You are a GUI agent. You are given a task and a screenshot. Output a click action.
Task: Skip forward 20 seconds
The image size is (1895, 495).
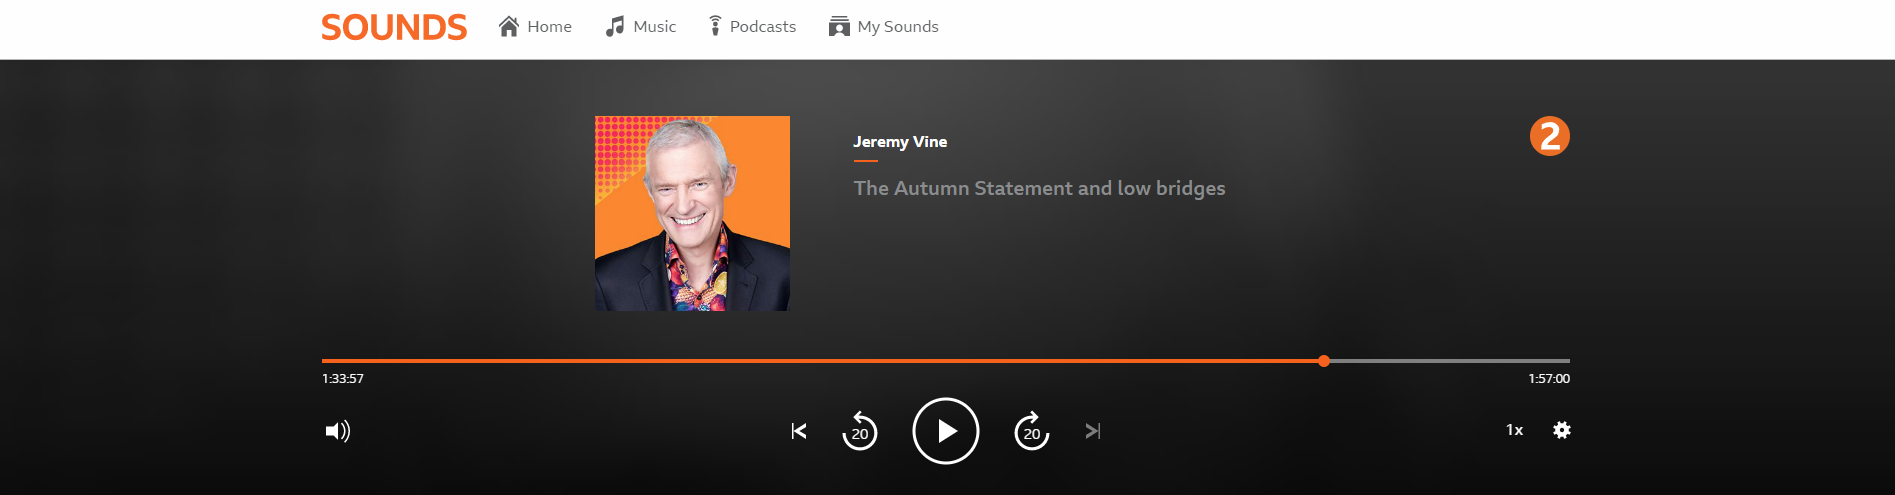1032,431
